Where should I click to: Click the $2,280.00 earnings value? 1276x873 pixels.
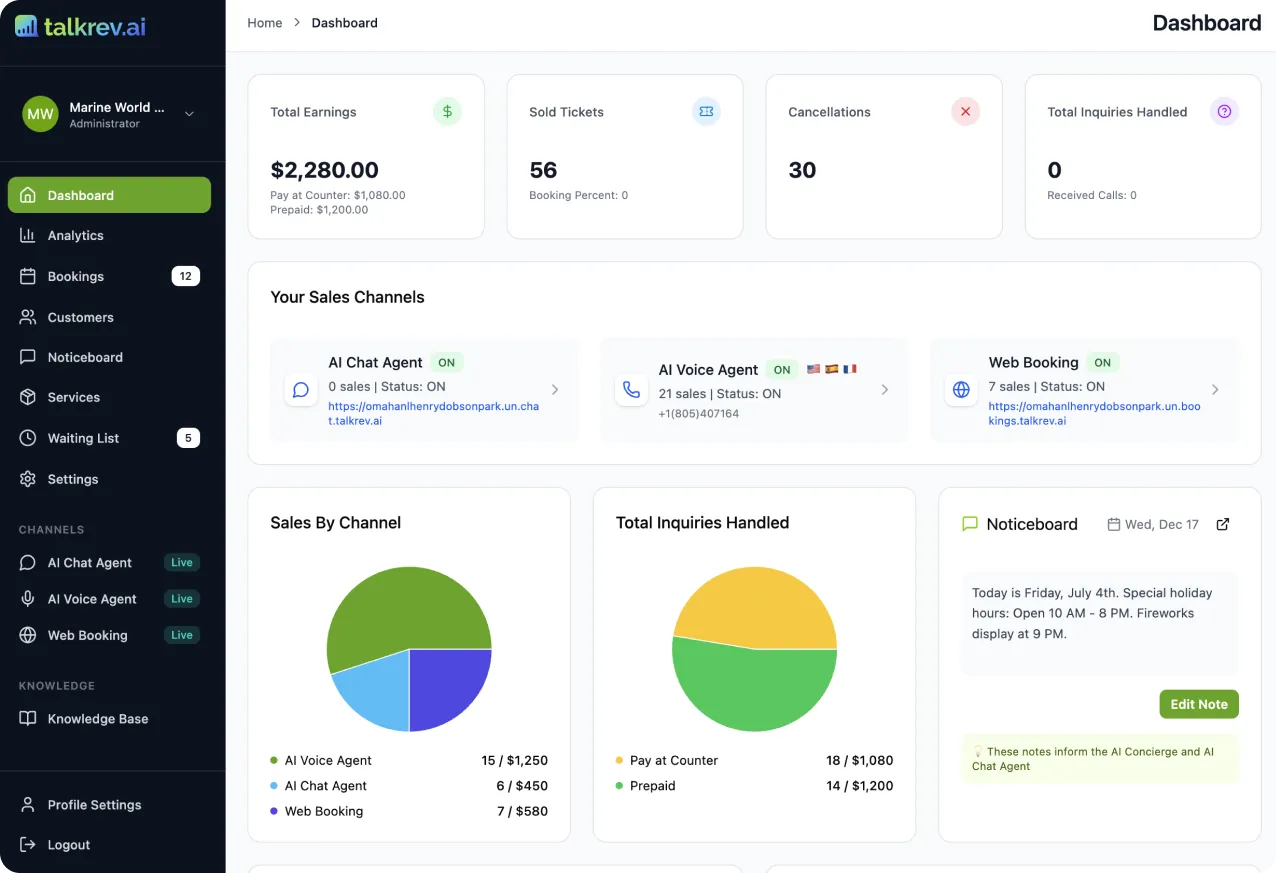pyautogui.click(x=324, y=170)
